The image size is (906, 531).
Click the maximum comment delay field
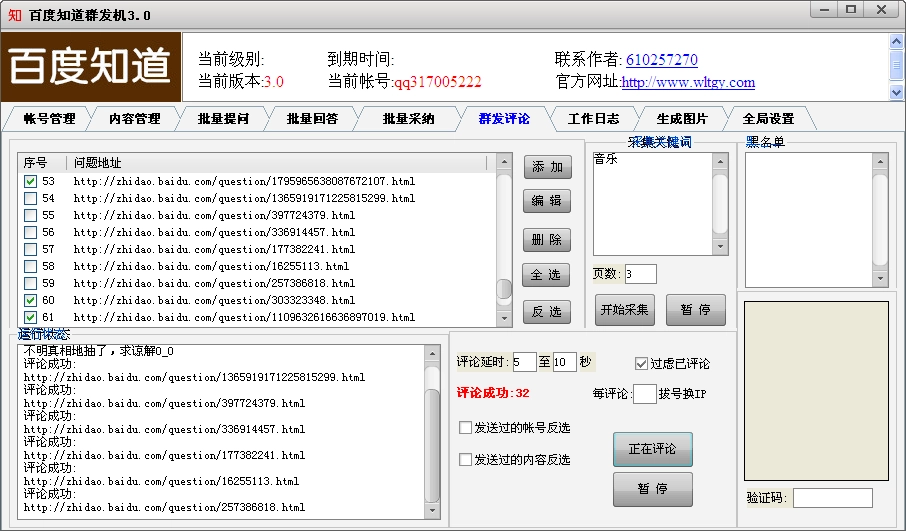coord(565,362)
